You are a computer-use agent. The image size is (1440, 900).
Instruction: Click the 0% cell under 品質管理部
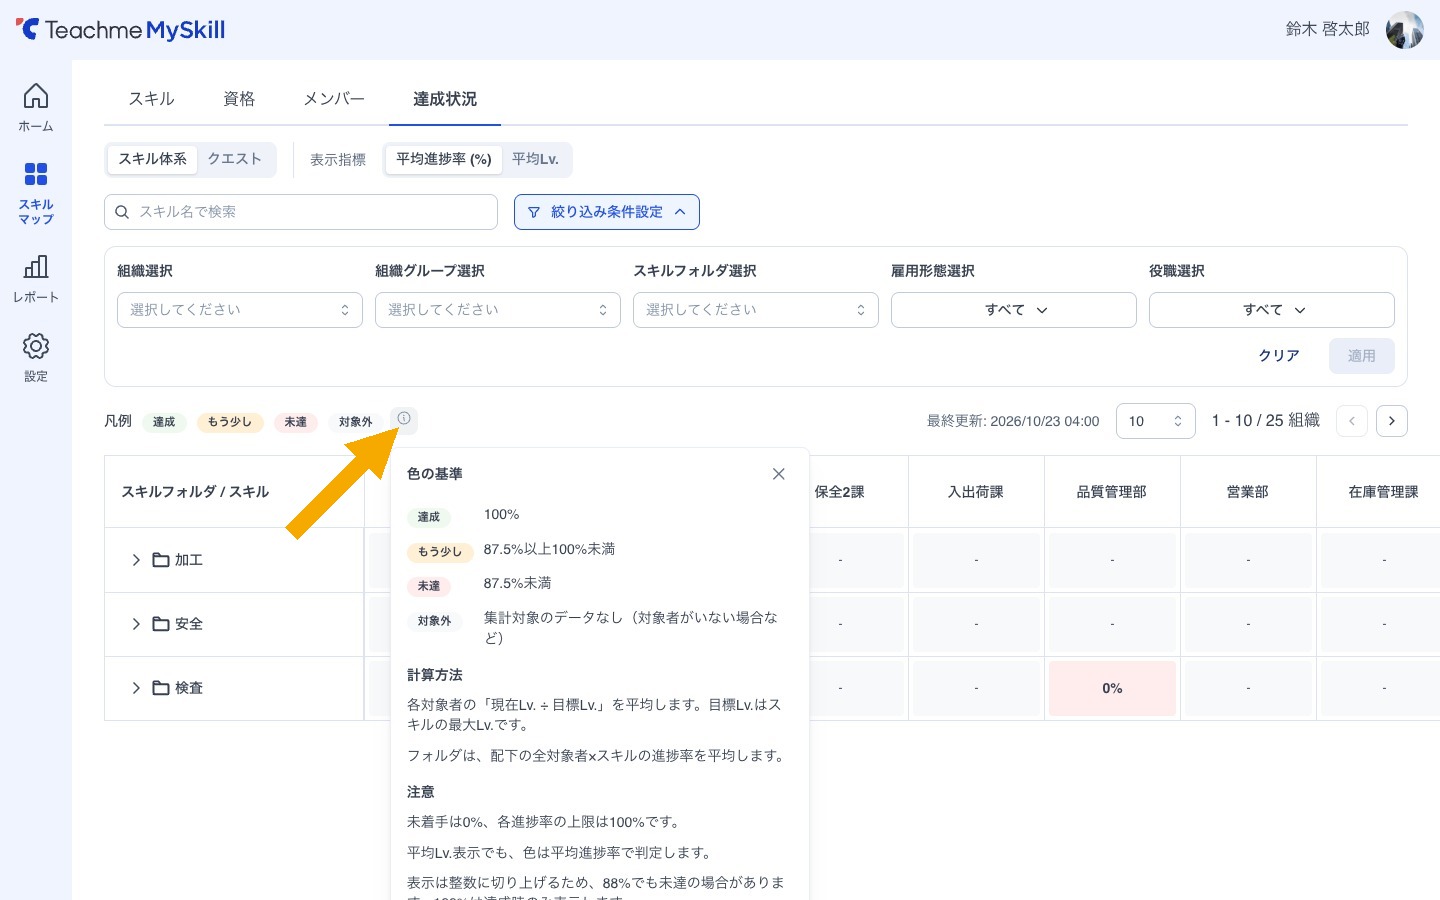click(x=1112, y=688)
